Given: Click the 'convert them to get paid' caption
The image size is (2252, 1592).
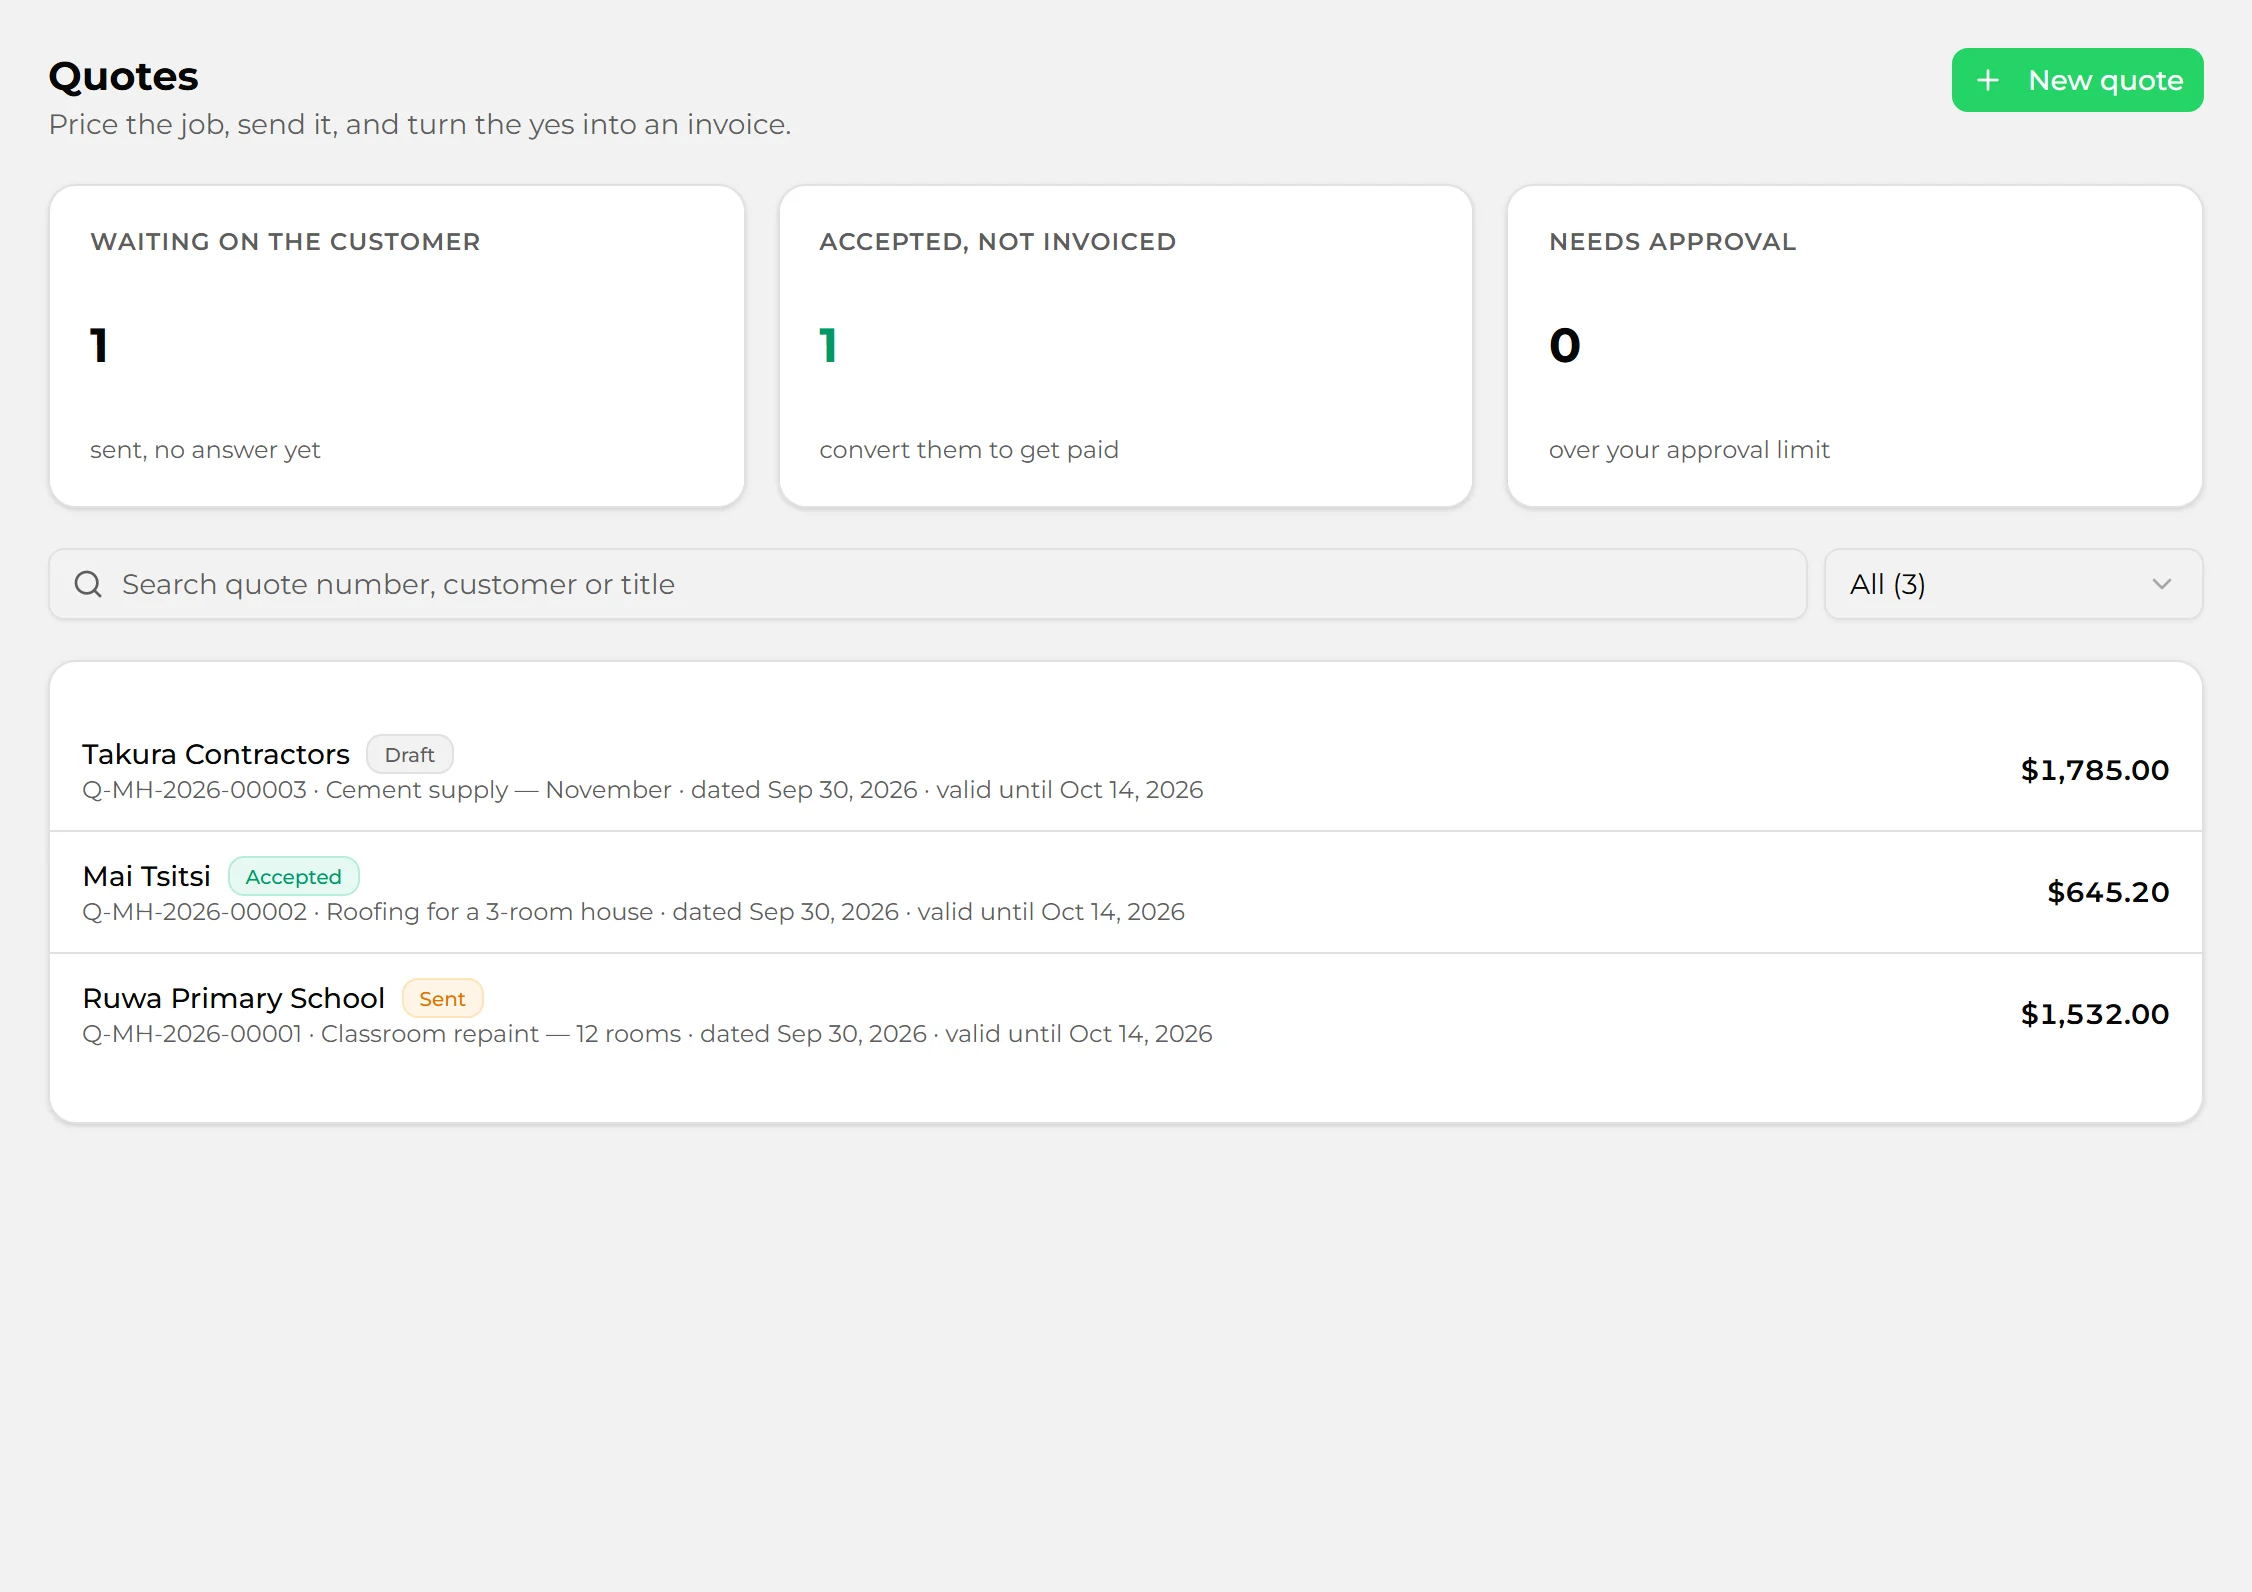Looking at the screenshot, I should click(969, 450).
